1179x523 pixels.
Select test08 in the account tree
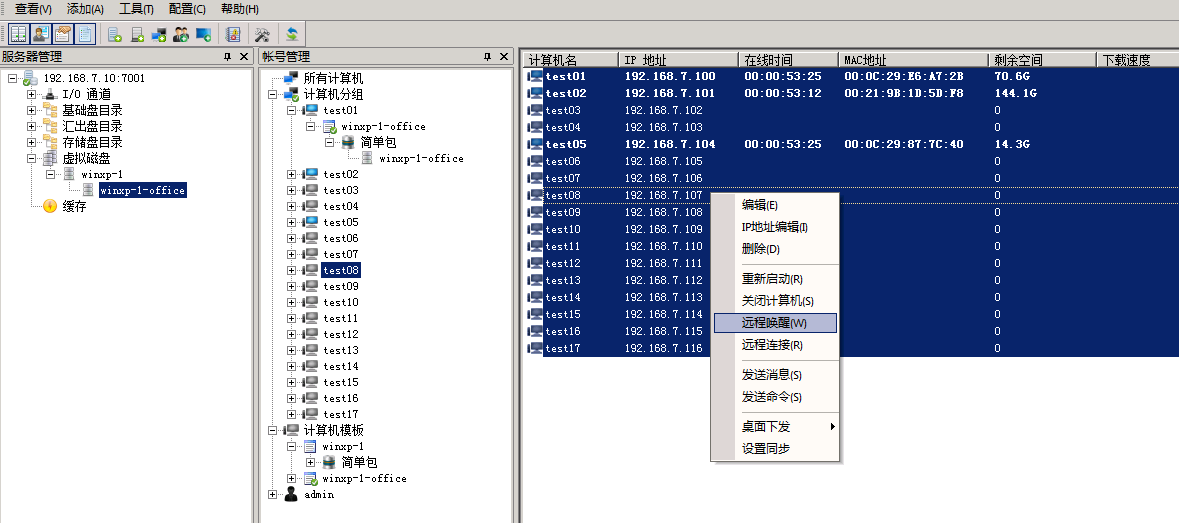click(341, 270)
